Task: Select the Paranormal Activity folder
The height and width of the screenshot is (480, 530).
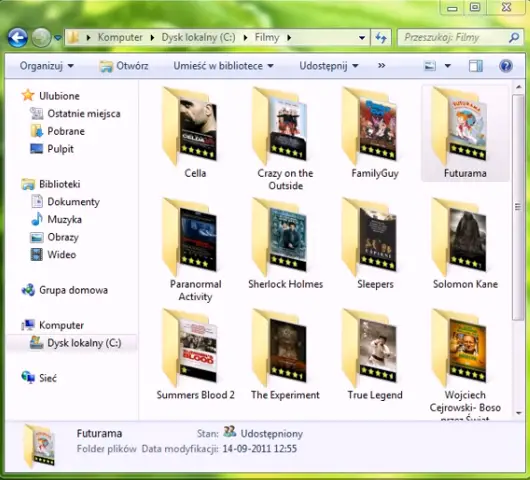Action: [195, 250]
